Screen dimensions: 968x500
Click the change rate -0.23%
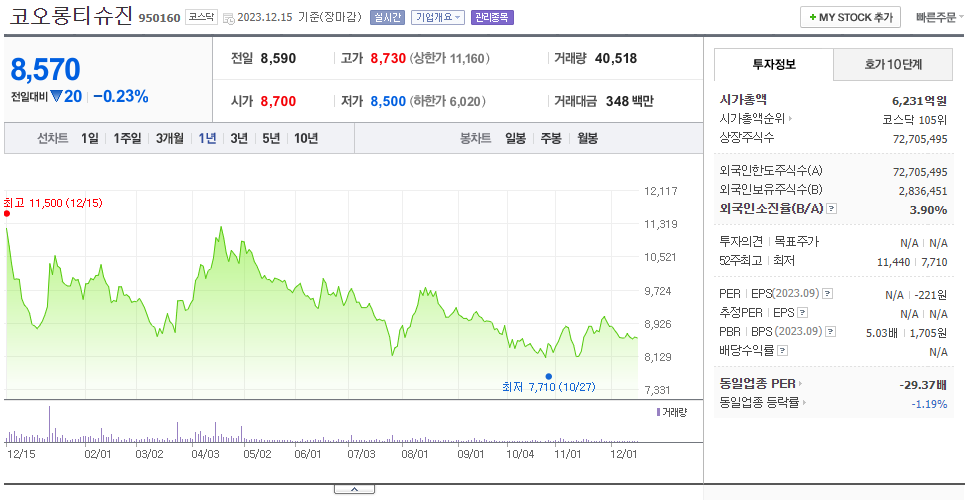pyautogui.click(x=121, y=96)
